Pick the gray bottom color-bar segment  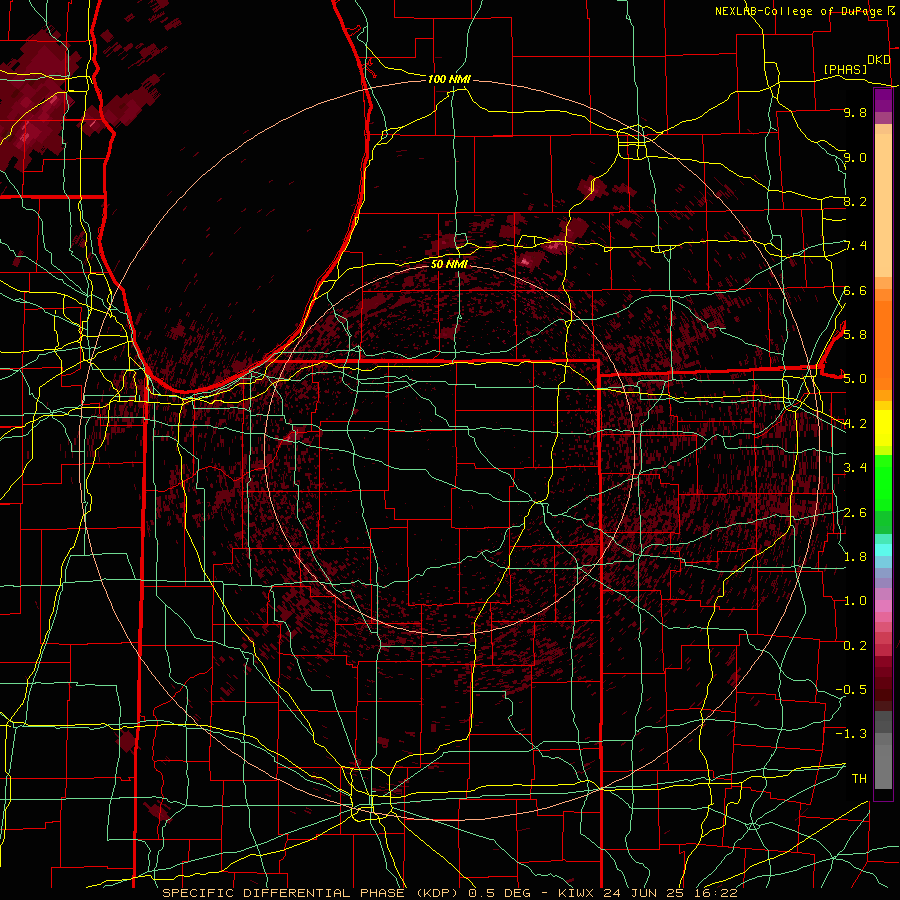883,766
